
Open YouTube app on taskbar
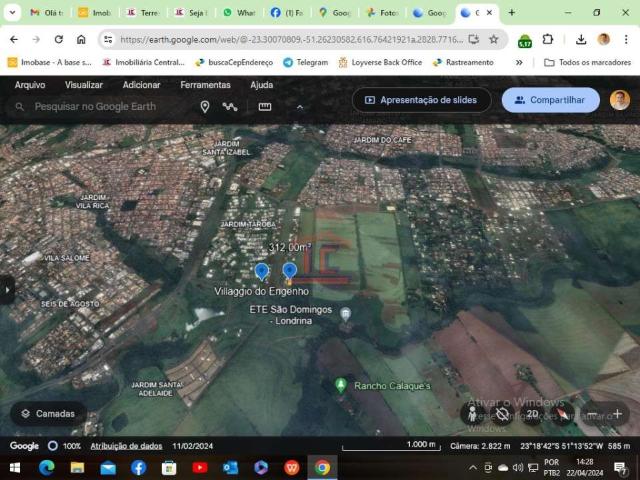200,468
